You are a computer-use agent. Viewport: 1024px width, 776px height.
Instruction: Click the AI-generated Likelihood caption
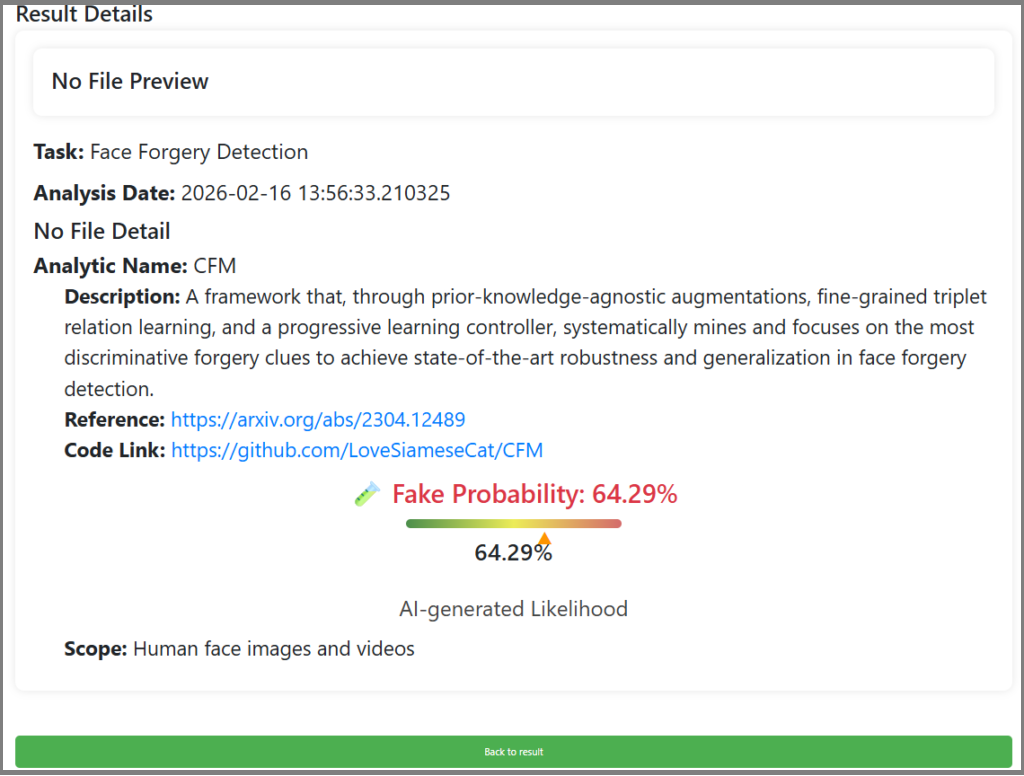[513, 609]
